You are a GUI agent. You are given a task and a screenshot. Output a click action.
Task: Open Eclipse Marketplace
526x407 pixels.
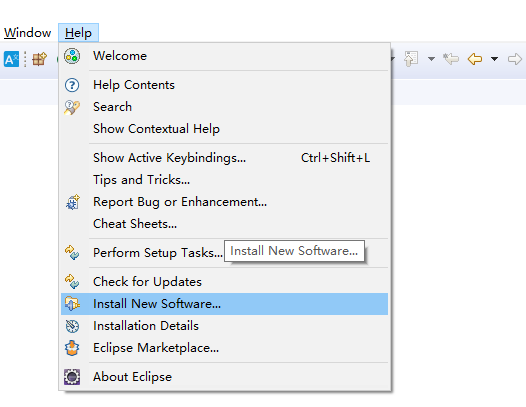click(x=224, y=348)
